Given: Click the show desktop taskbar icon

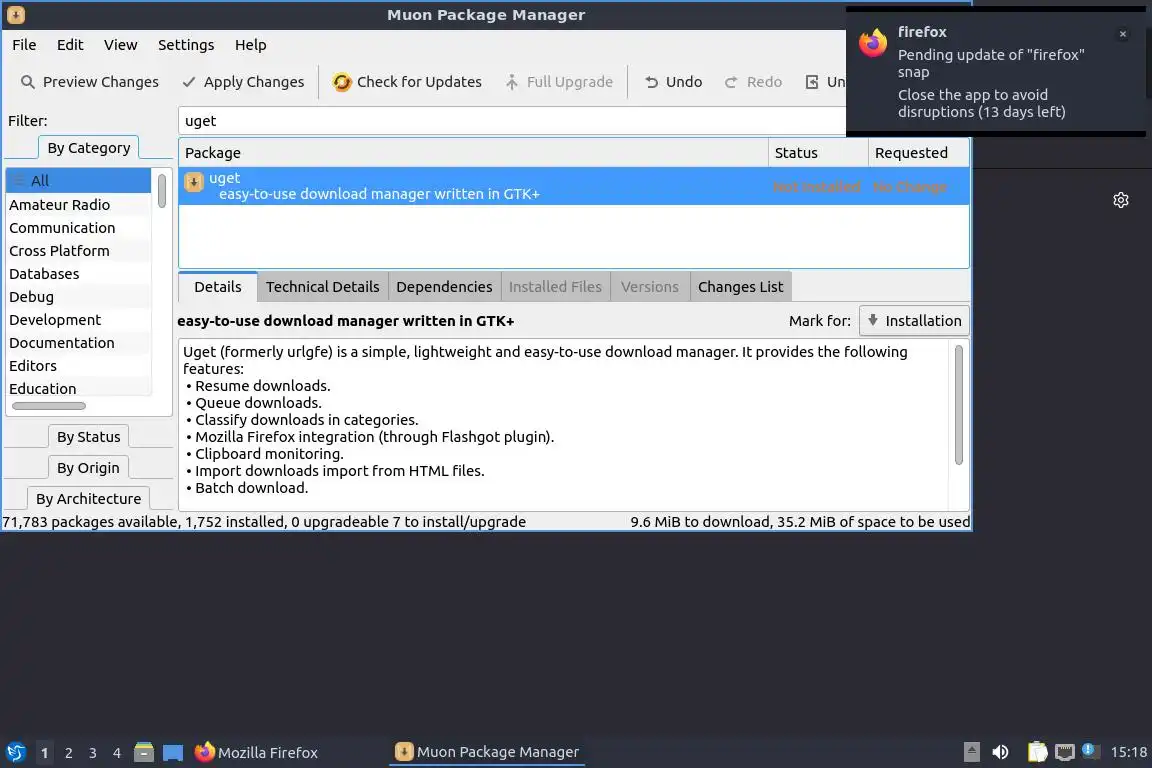Looking at the screenshot, I should (173, 752).
